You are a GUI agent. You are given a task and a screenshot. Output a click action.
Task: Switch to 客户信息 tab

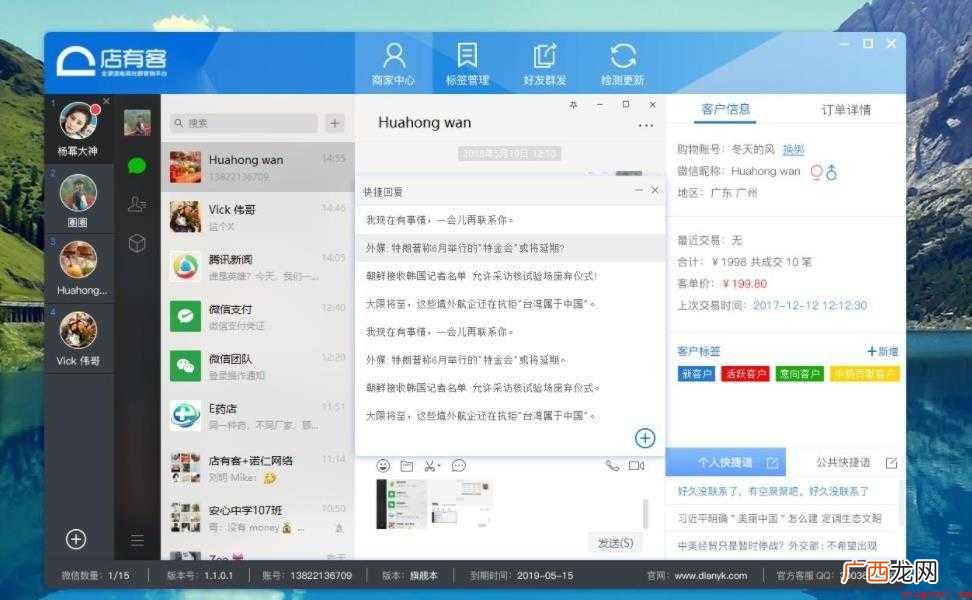[726, 110]
